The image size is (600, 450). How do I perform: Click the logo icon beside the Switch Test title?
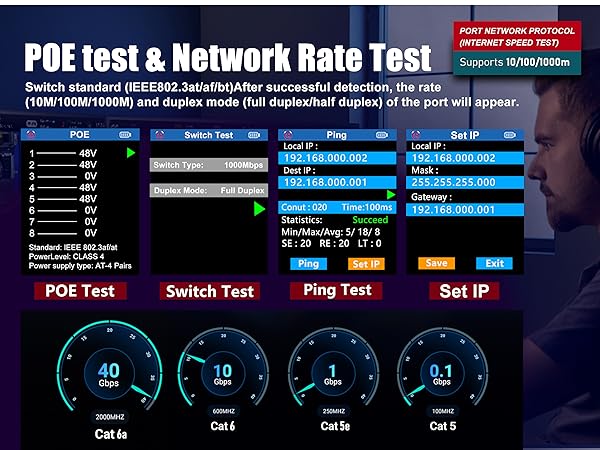[160, 135]
